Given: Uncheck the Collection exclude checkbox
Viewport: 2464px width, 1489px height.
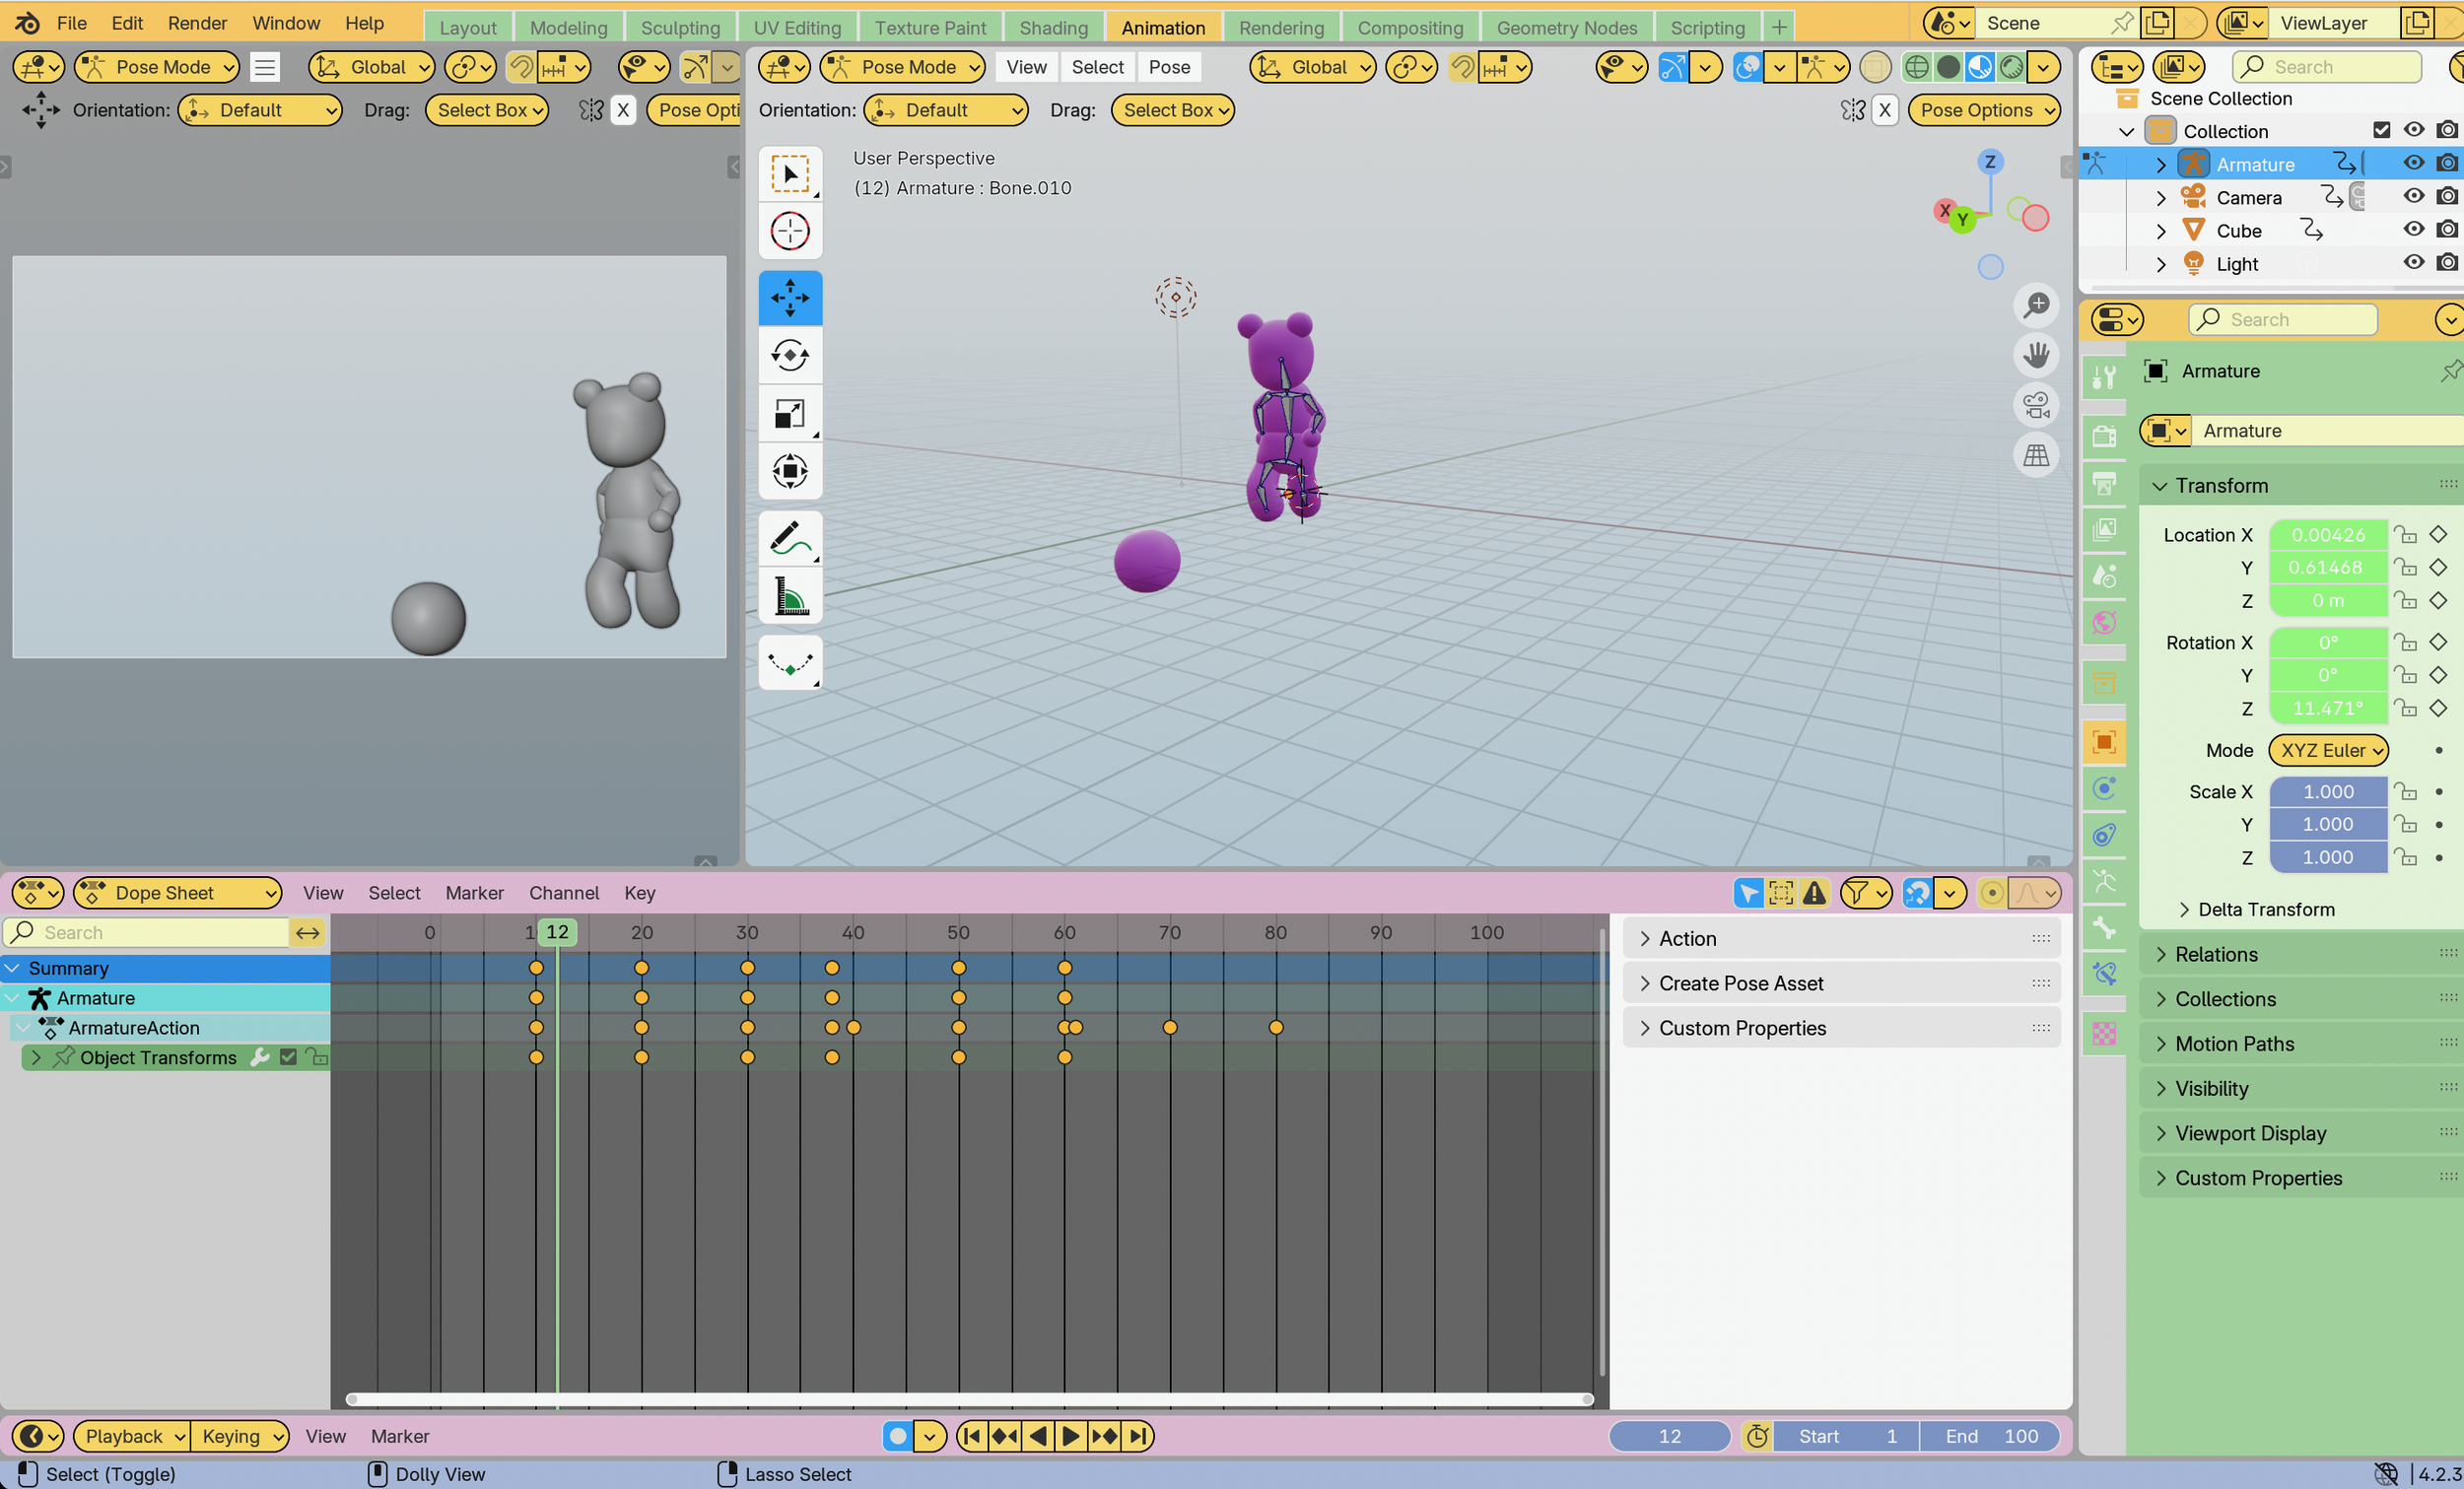Looking at the screenshot, I should pos(2381,130).
